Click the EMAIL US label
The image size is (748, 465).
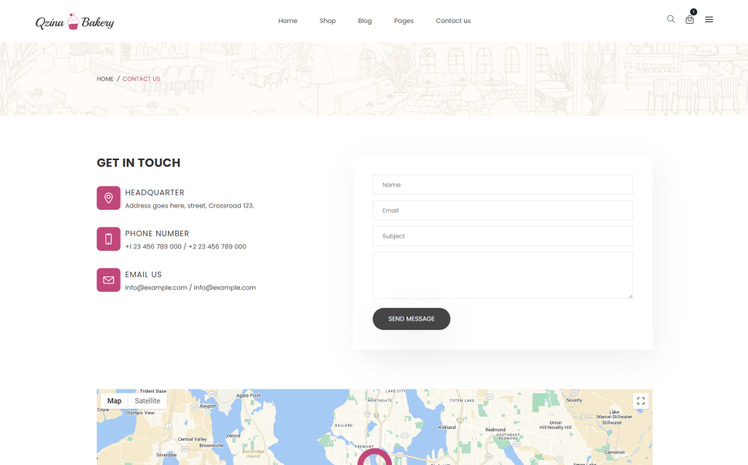click(x=143, y=274)
